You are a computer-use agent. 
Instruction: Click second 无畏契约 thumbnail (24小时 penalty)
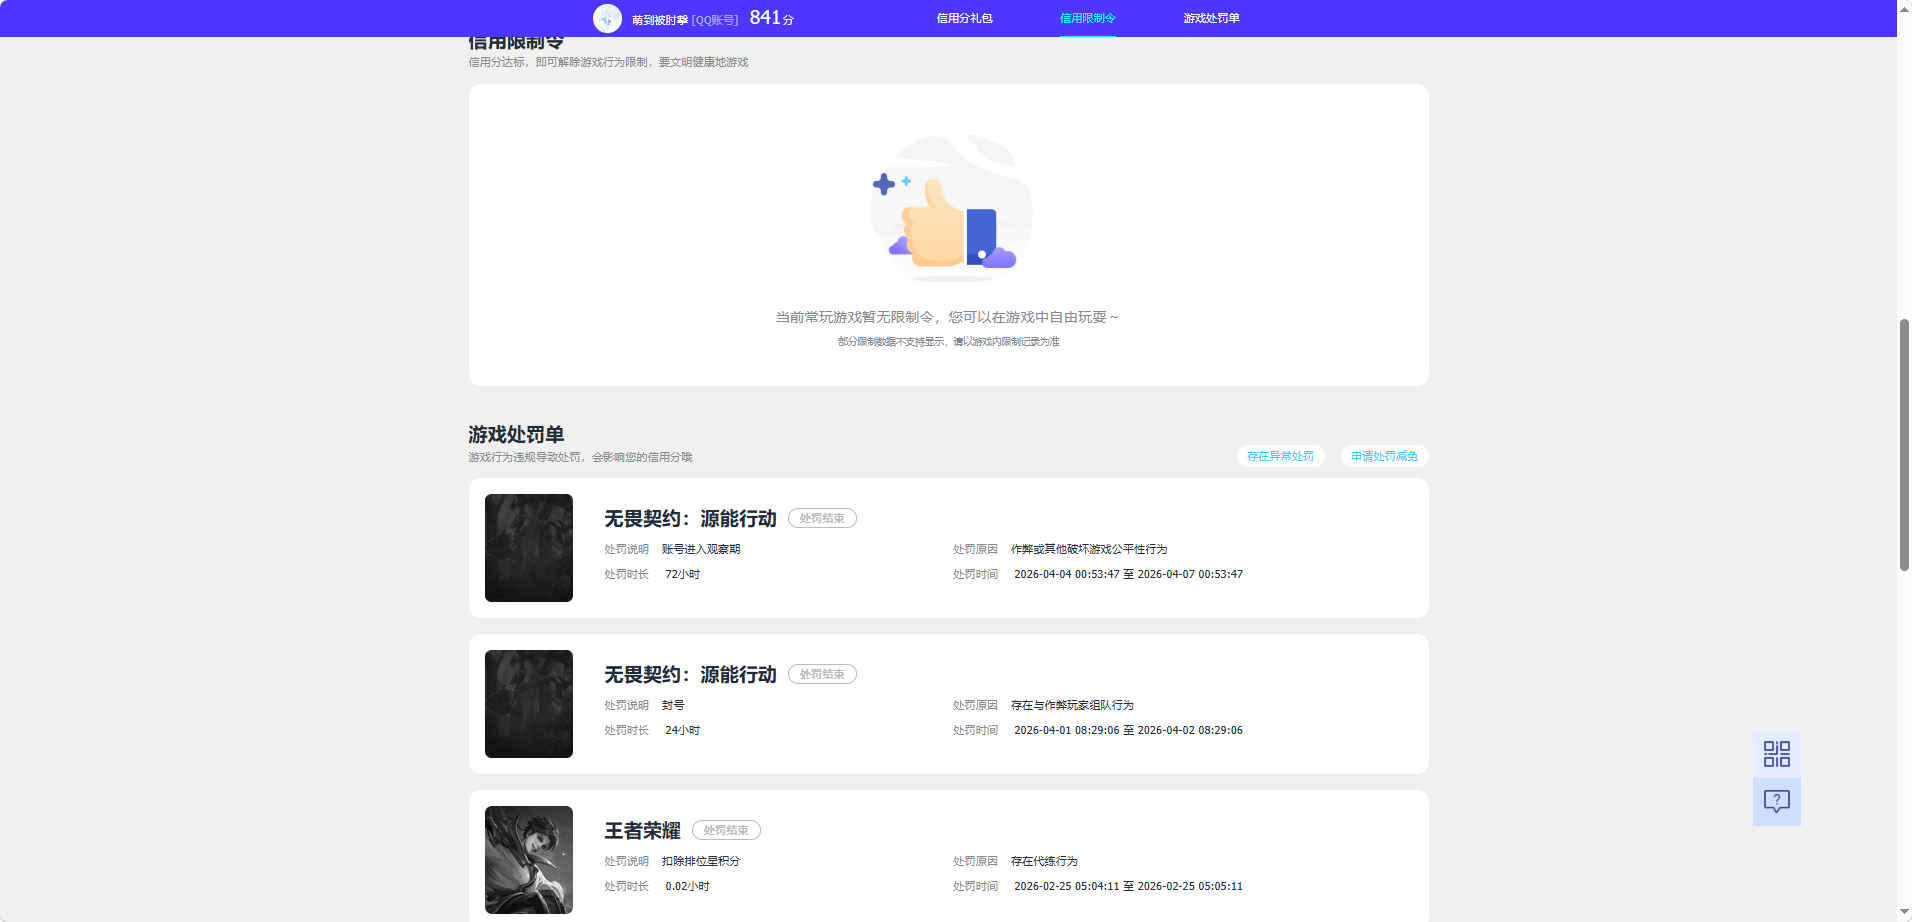[x=529, y=704]
